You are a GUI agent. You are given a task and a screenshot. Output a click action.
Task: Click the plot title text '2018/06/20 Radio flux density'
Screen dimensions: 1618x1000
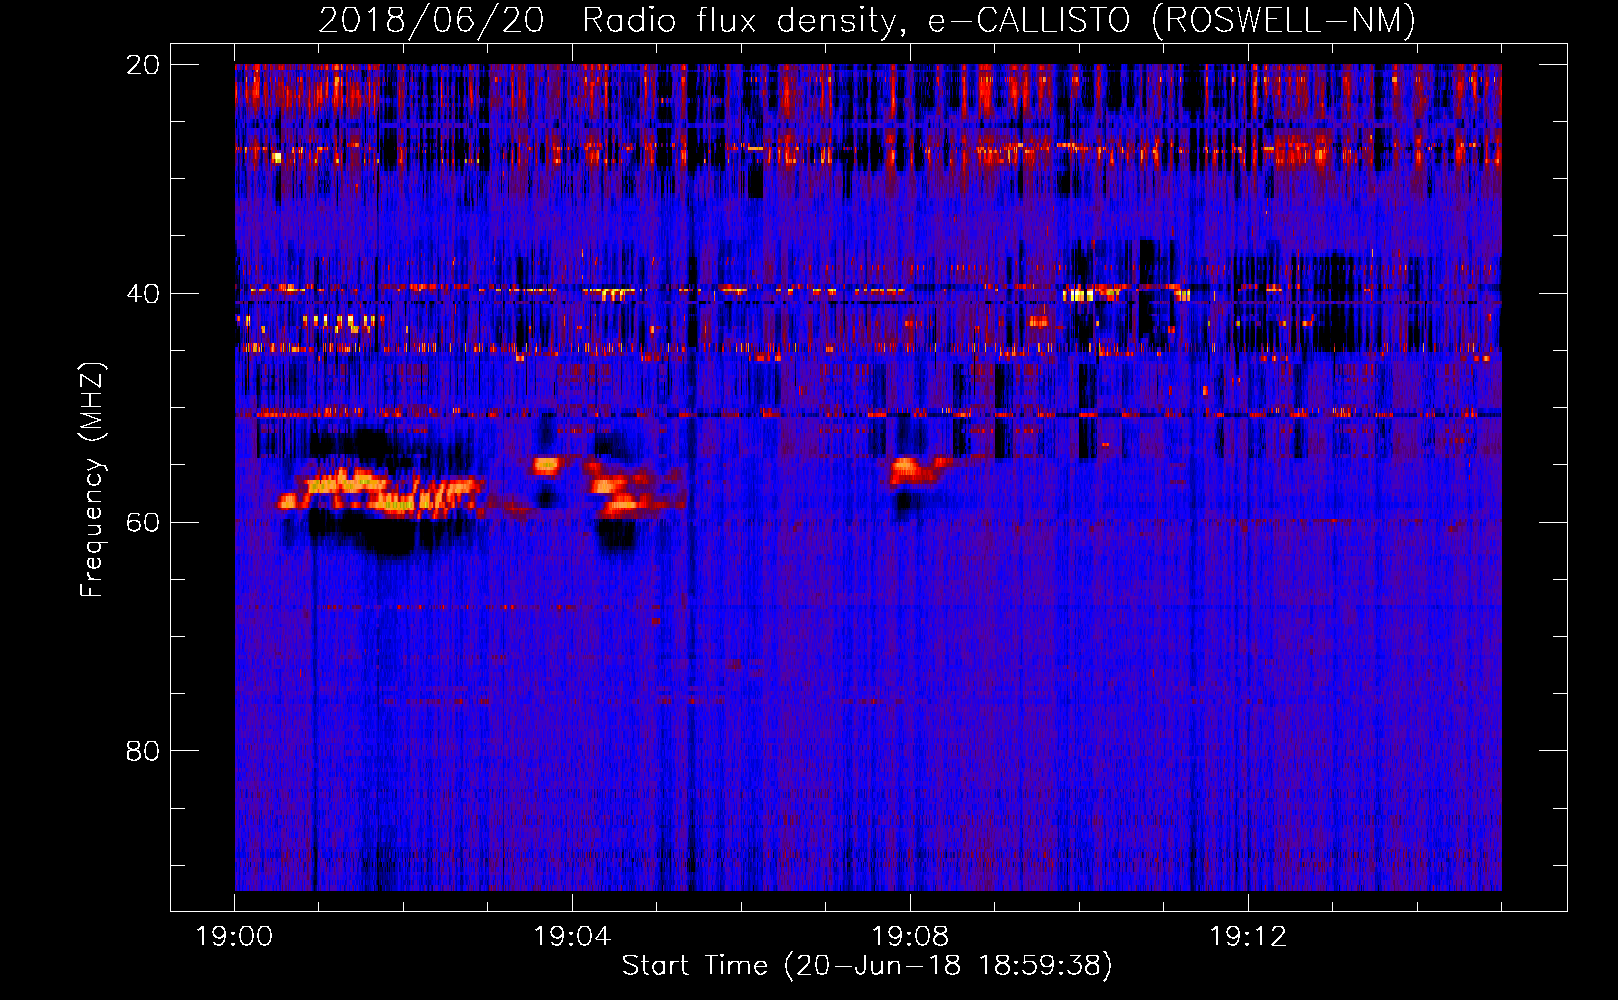point(607,20)
